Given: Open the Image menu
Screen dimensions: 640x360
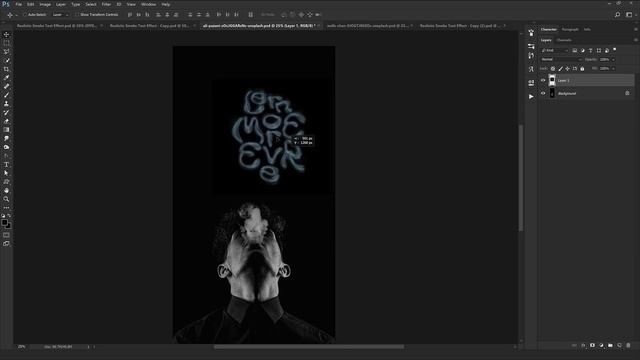Looking at the screenshot, I should (x=45, y=4).
